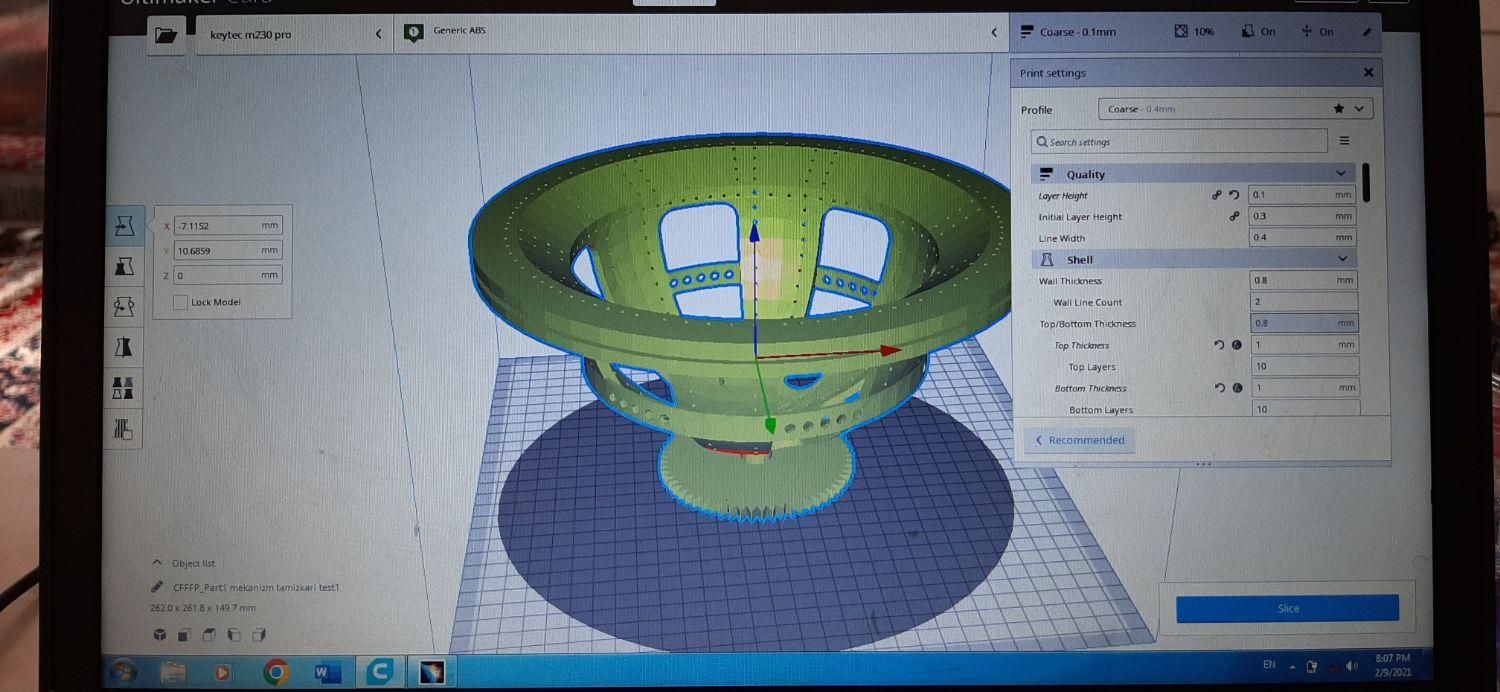The height and width of the screenshot is (692, 1500).
Task: Reset Layer Height to its default value
Action: click(x=1233, y=196)
